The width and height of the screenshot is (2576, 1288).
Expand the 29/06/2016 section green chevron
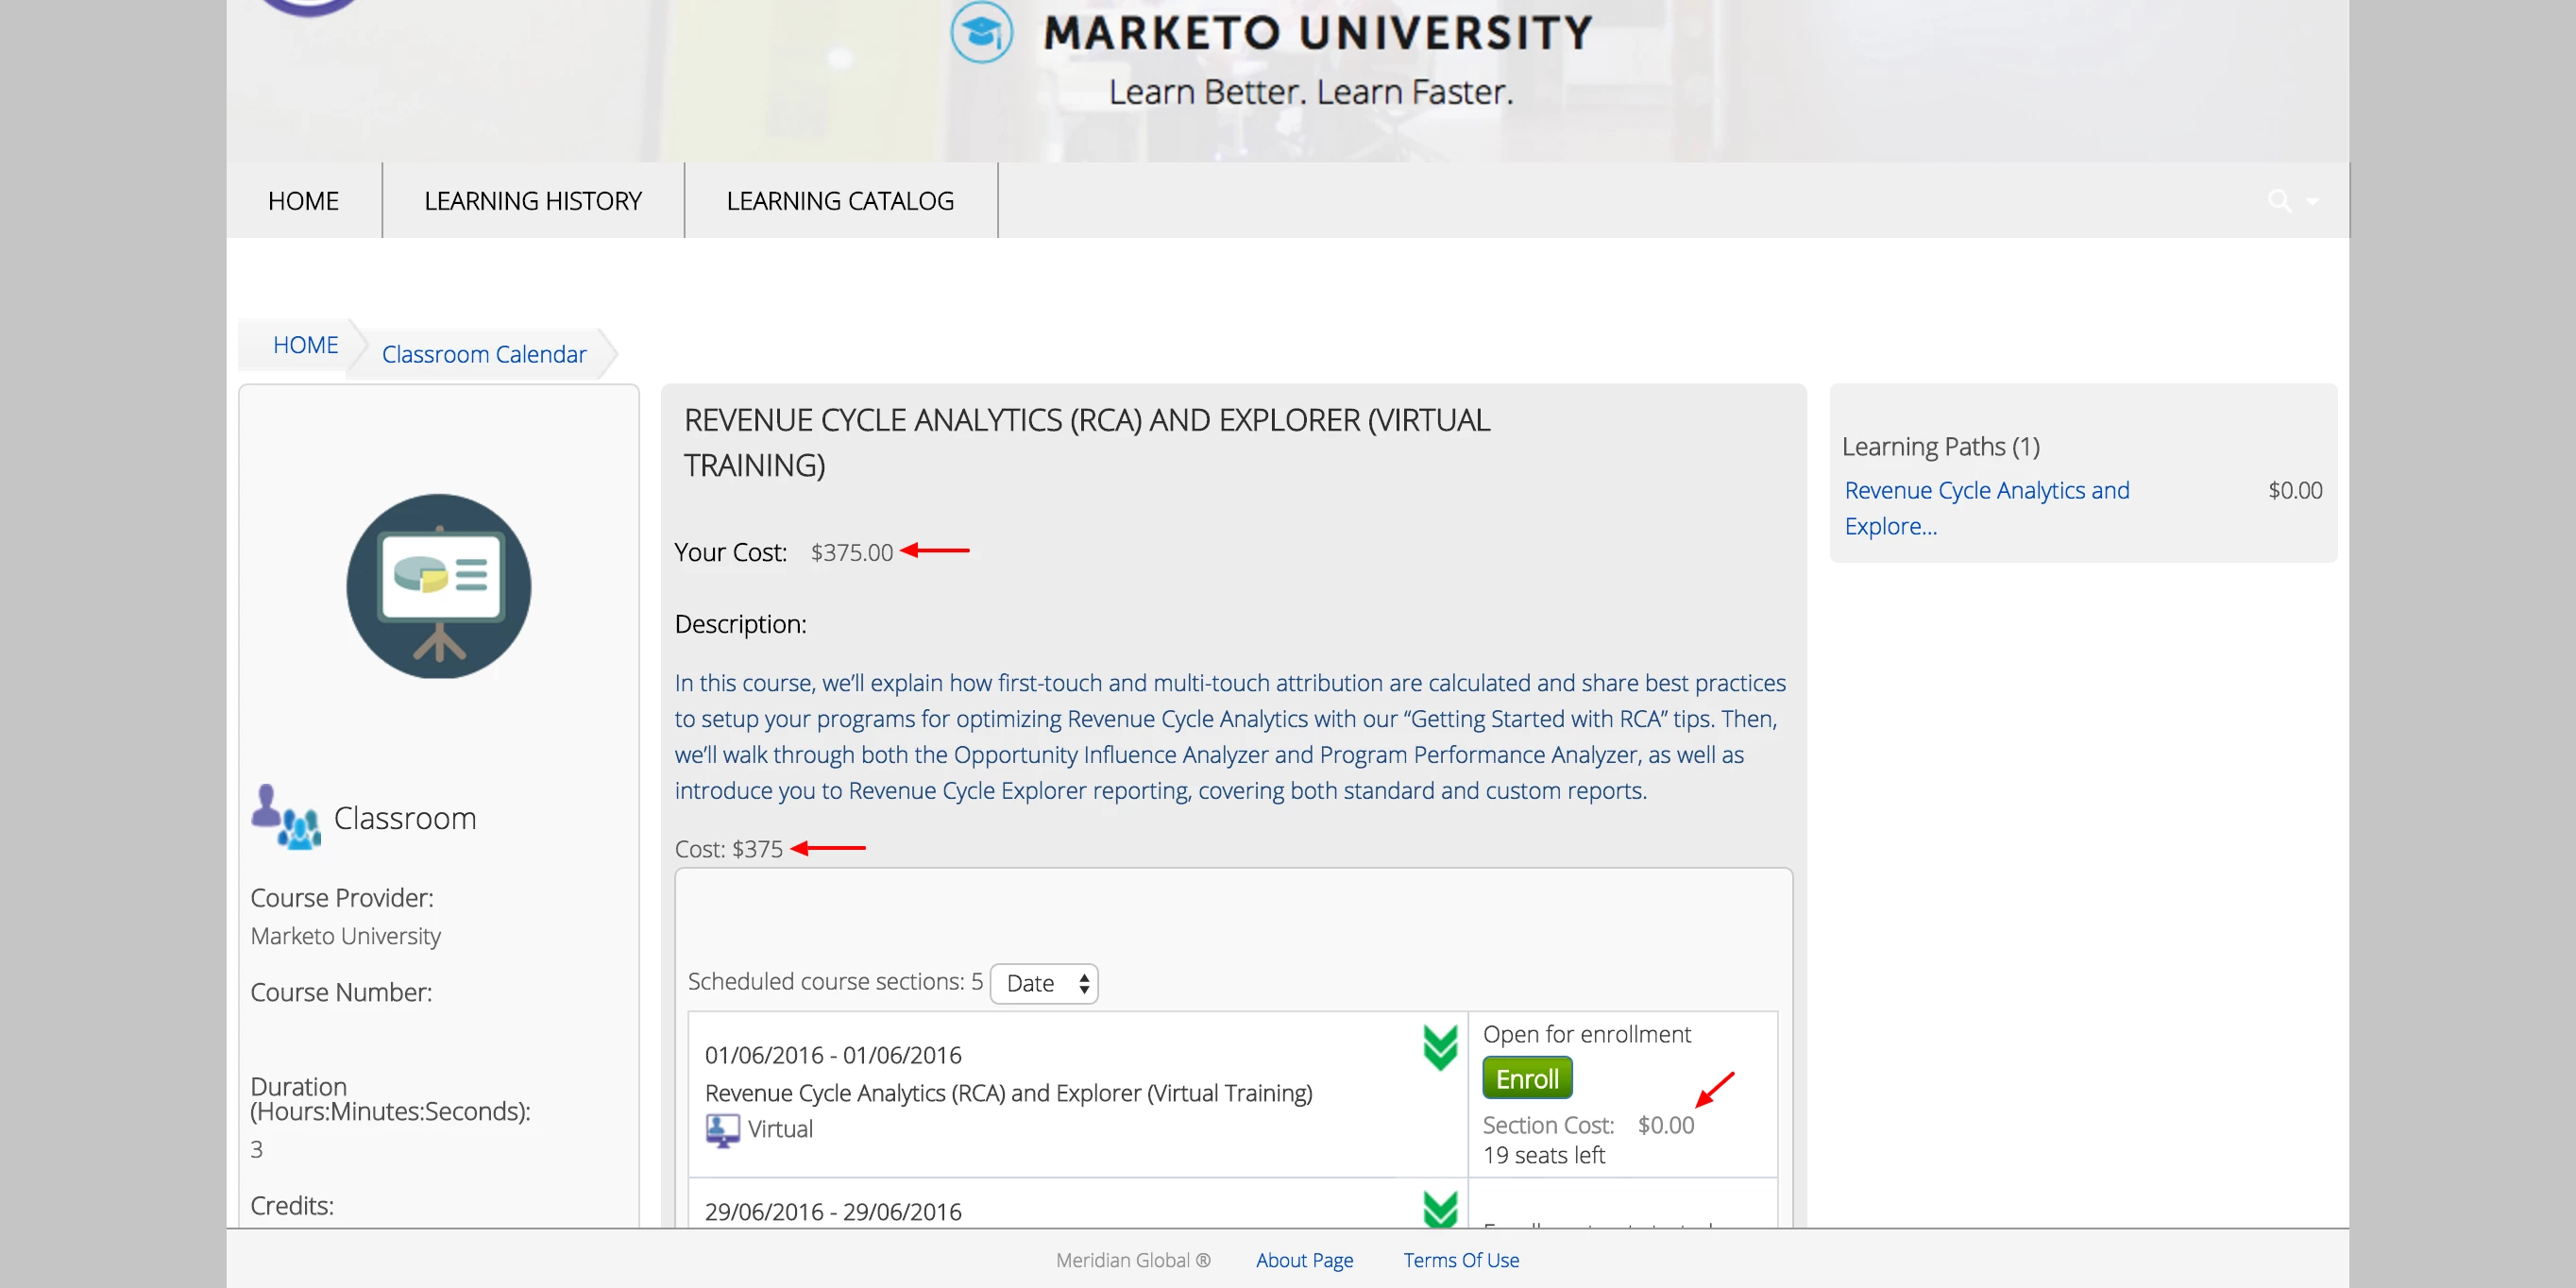[1439, 1209]
